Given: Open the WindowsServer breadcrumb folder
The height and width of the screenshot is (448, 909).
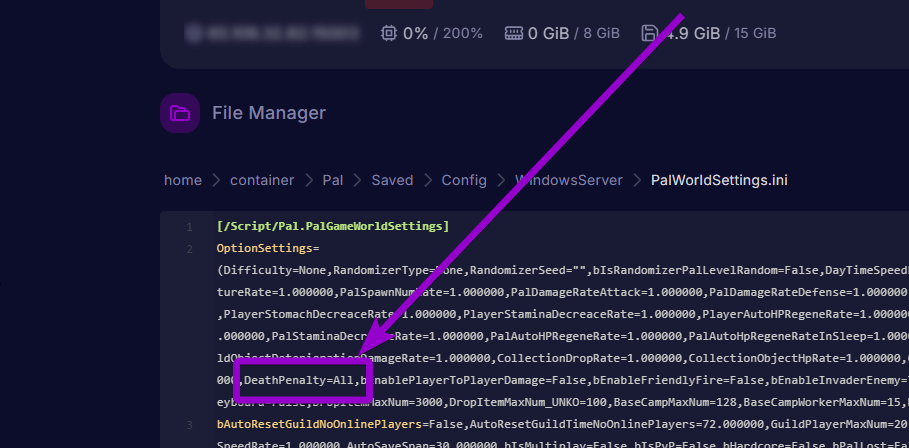Looking at the screenshot, I should coord(568,180).
